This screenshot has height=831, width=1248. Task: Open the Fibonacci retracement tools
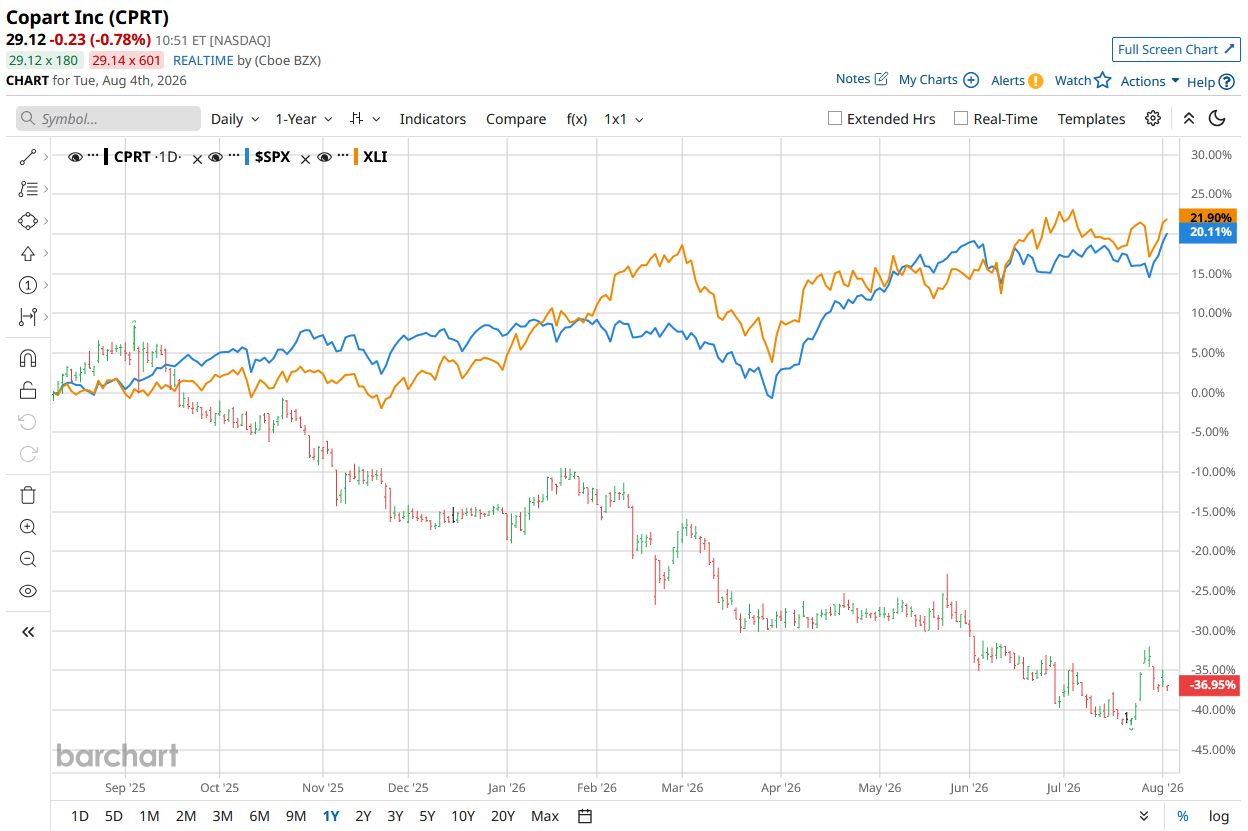coord(28,189)
